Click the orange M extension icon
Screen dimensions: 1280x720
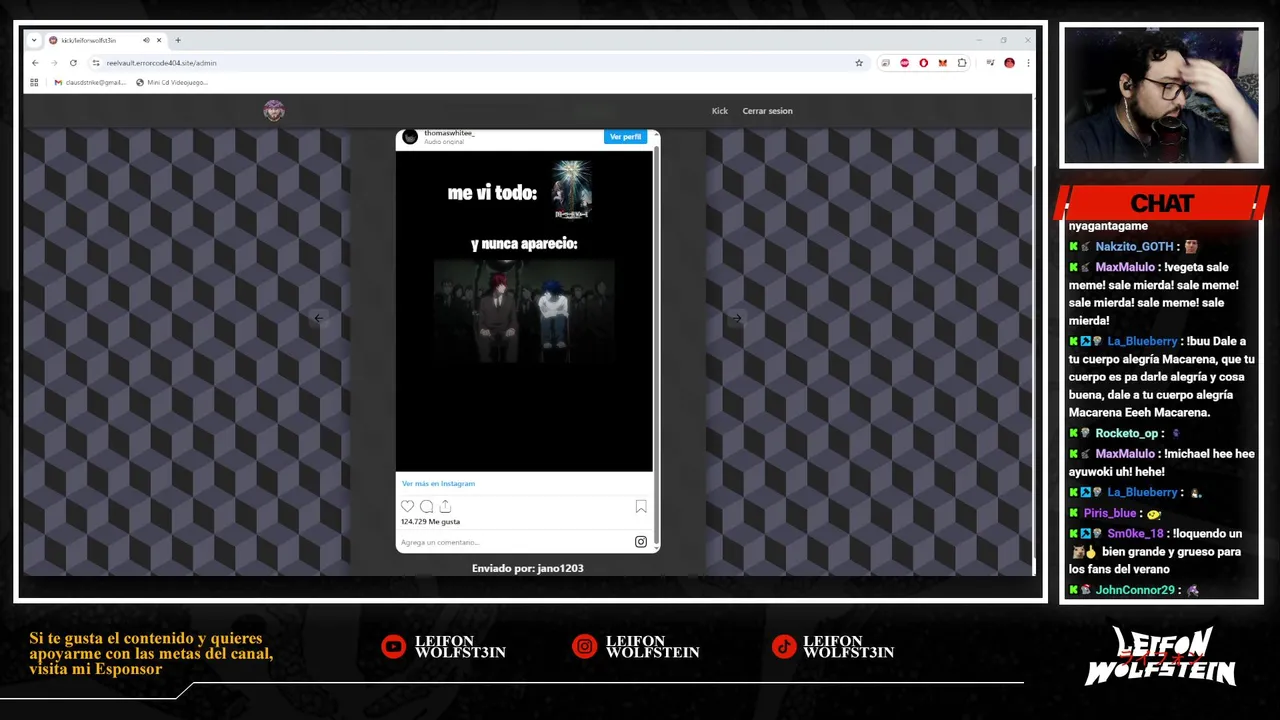(942, 63)
